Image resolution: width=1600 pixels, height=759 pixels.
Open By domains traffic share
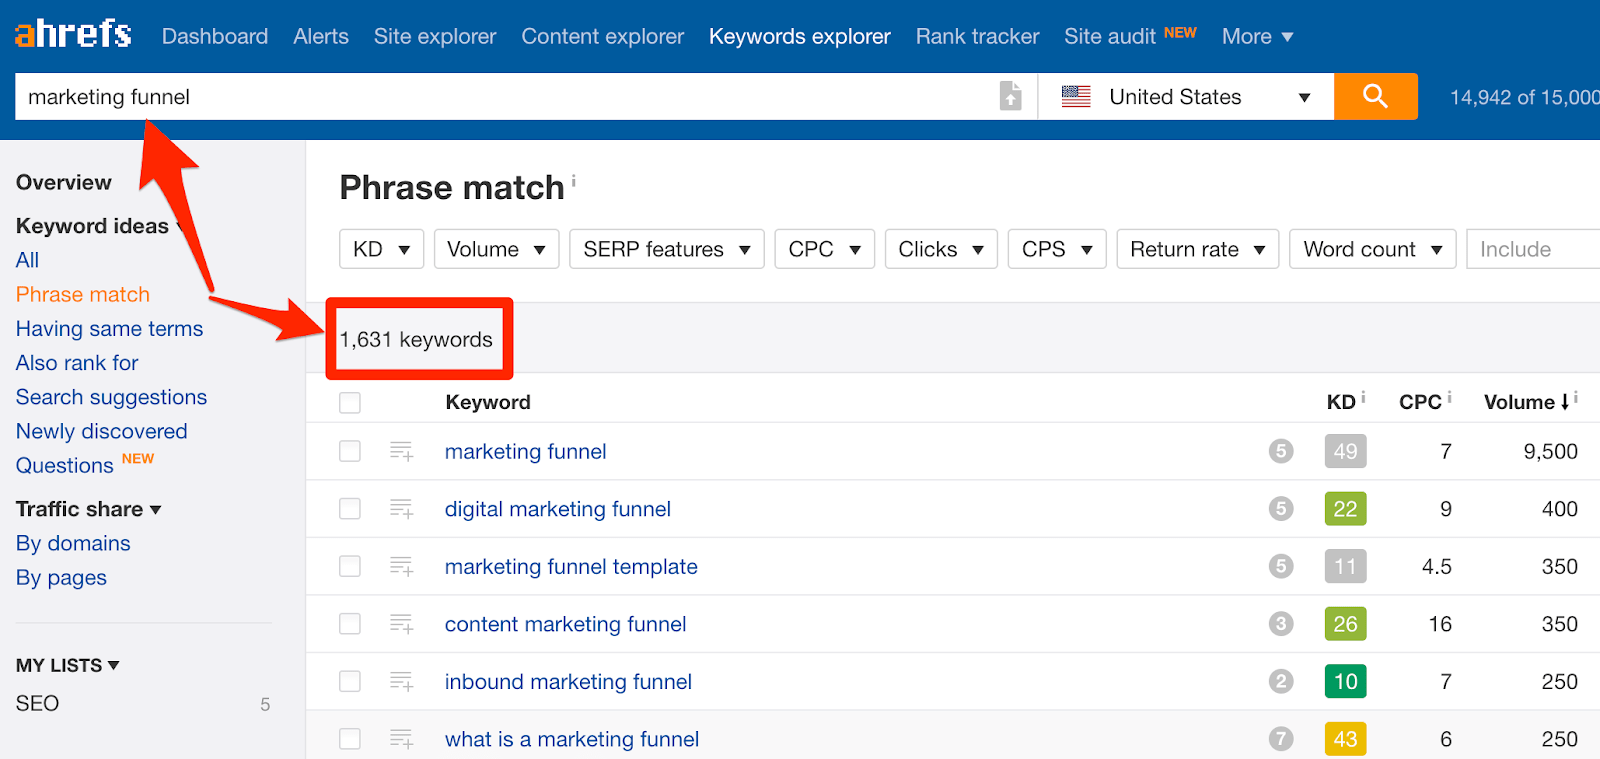[x=73, y=543]
